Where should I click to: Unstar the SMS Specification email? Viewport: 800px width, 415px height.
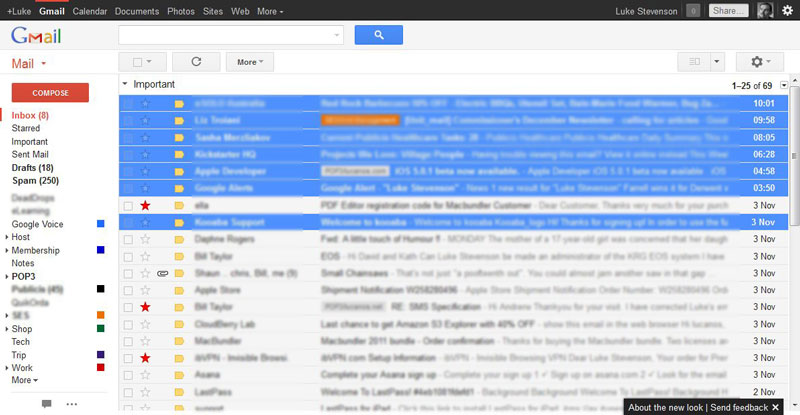click(145, 307)
